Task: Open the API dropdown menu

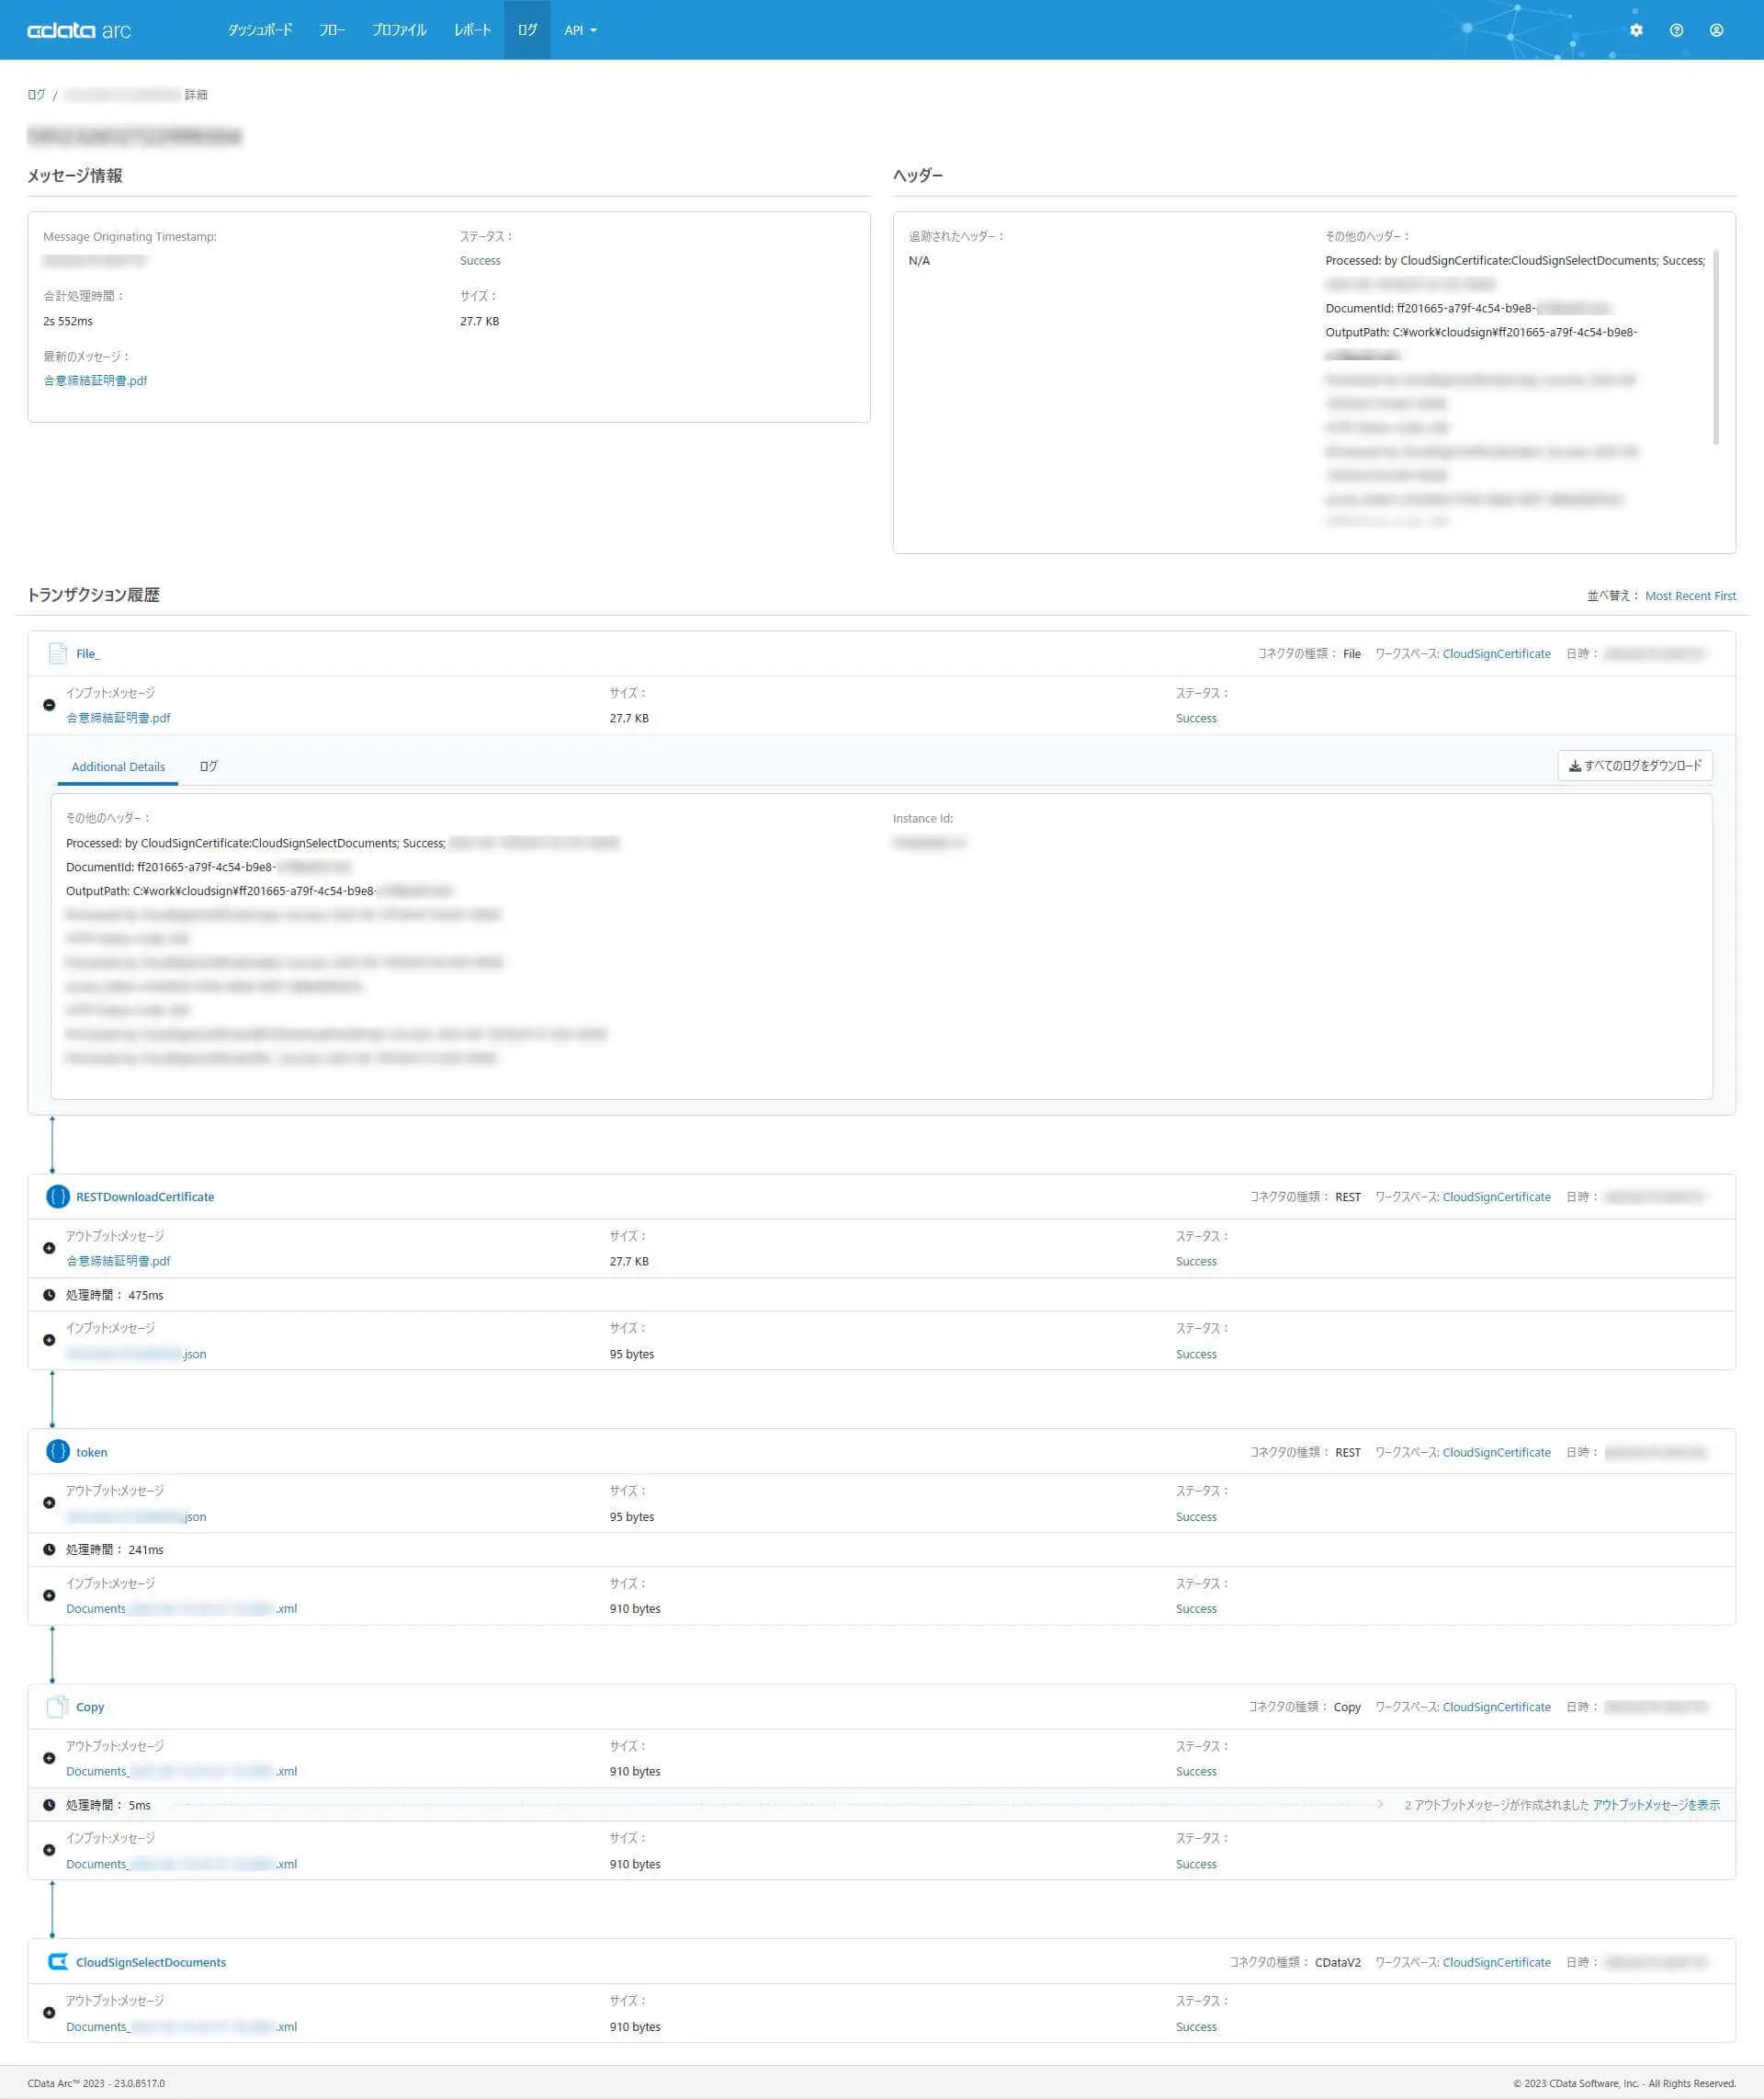Action: 580,30
